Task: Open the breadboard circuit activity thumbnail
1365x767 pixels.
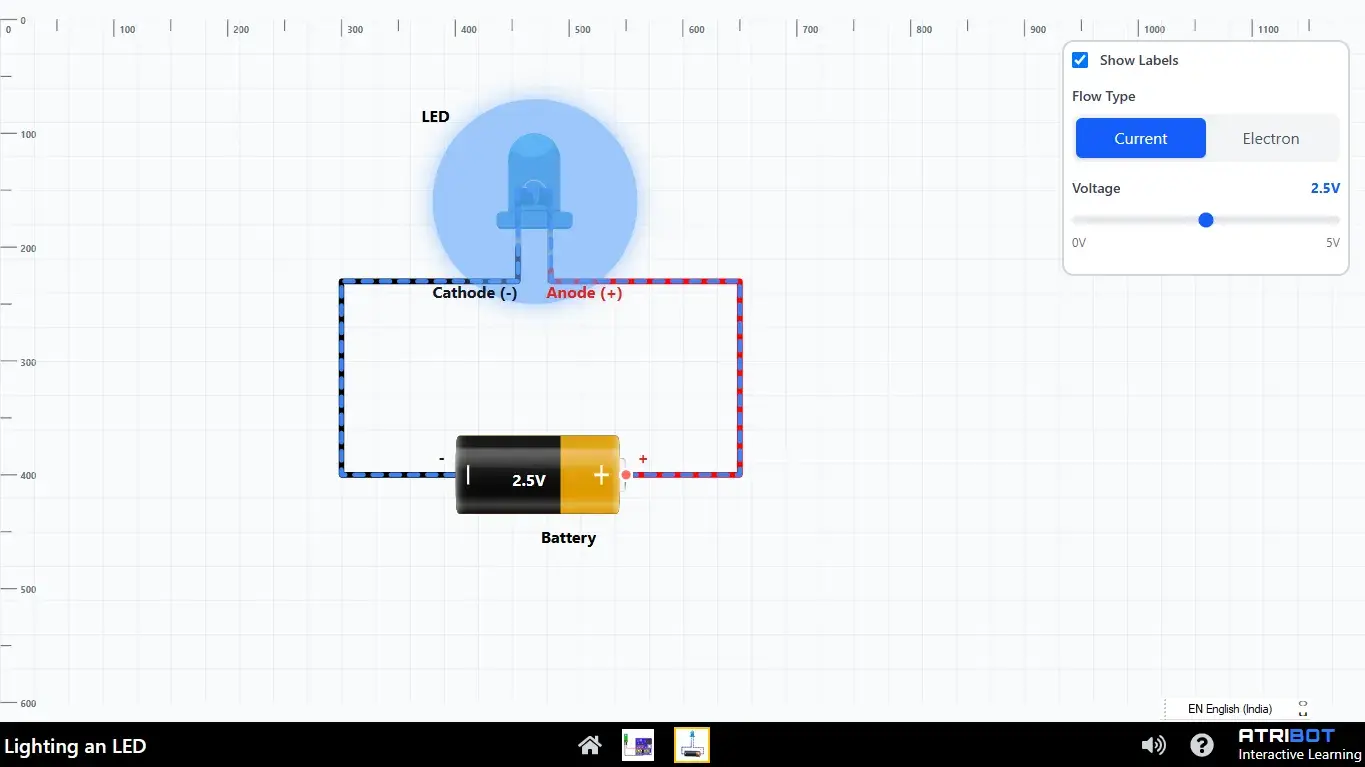Action: tap(638, 745)
